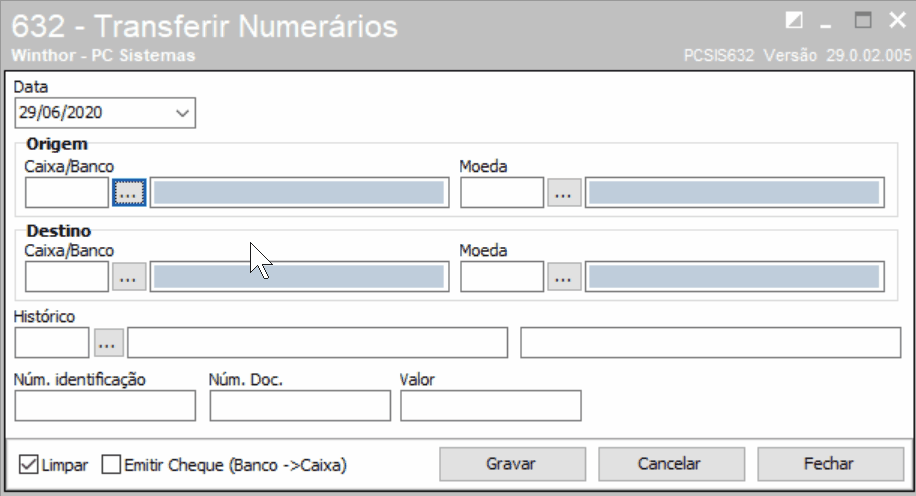Click the Origem Caixa/Banco description box

tap(300, 193)
